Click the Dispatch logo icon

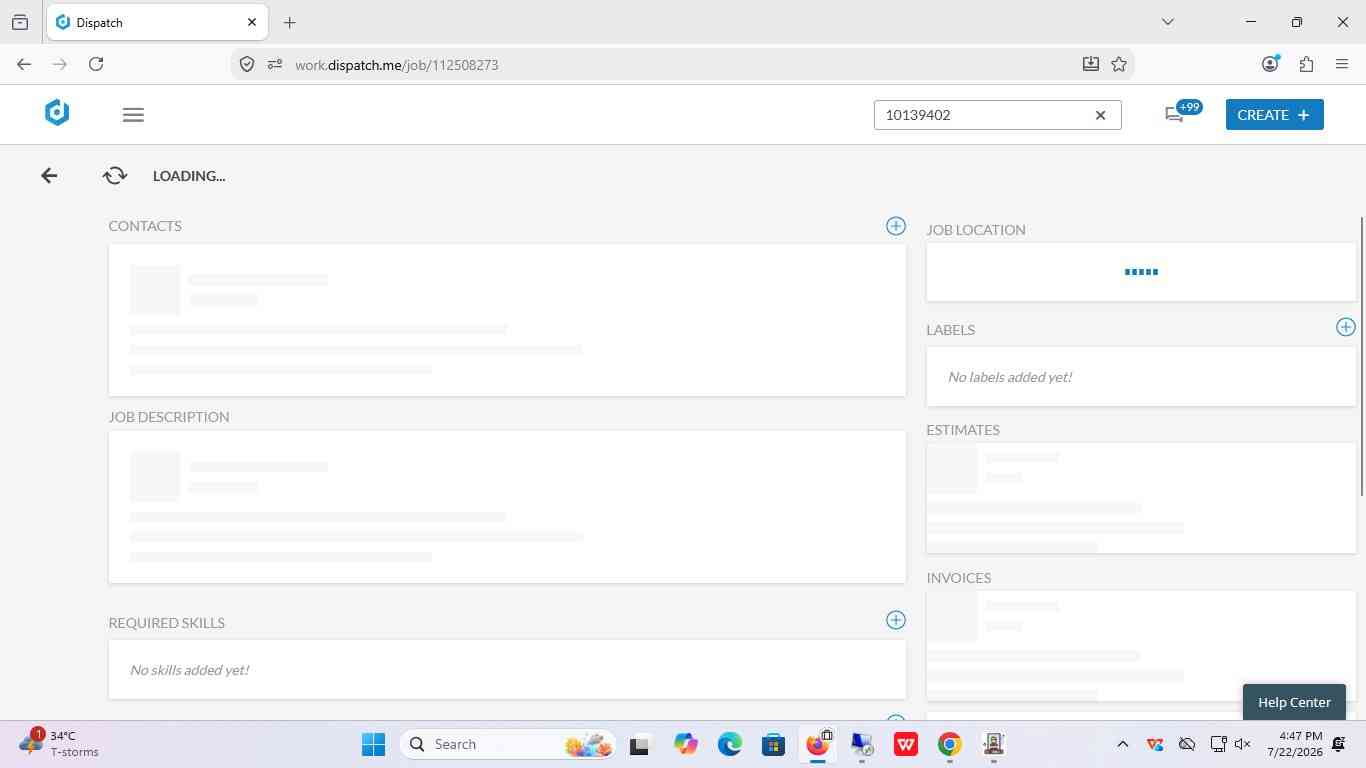point(57,113)
